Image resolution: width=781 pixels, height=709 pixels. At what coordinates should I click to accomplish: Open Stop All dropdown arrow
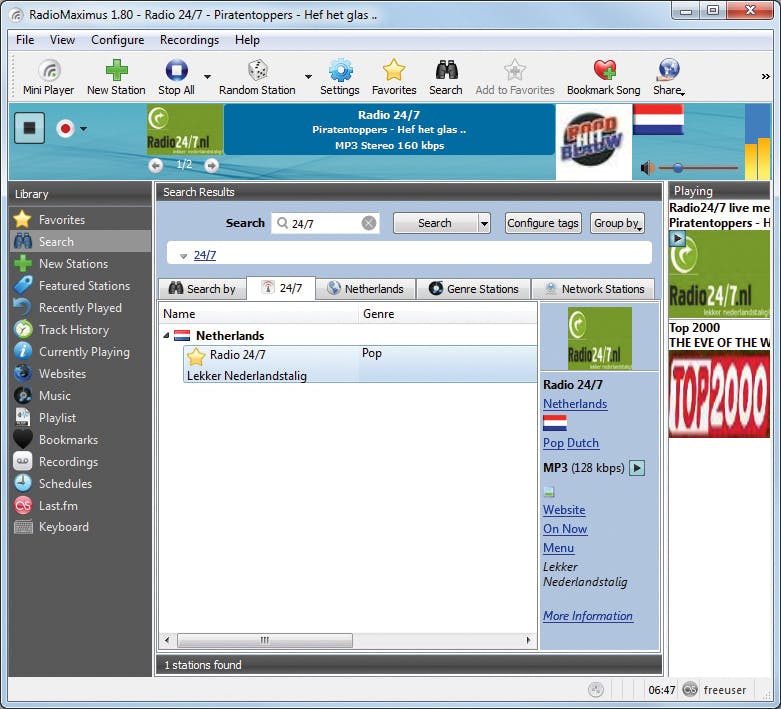click(207, 77)
